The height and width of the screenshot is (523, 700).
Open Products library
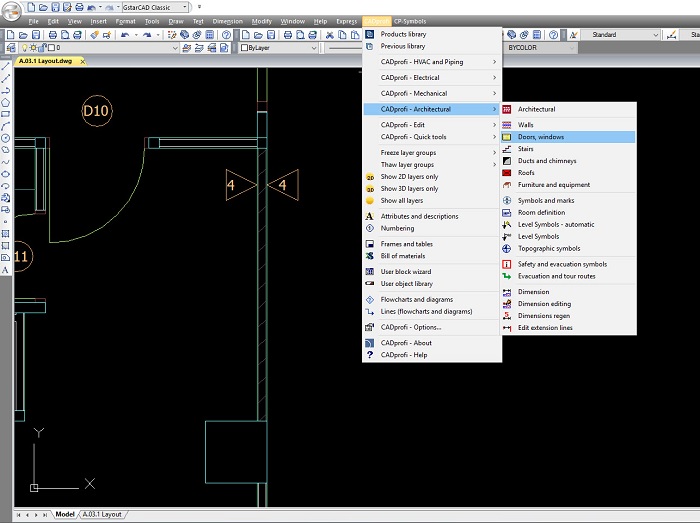432,34
